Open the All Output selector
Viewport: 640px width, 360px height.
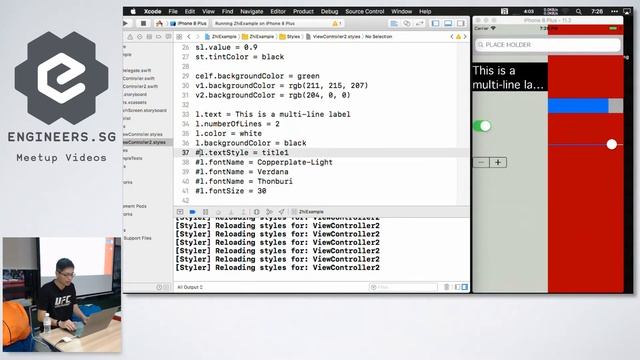pyautogui.click(x=190, y=287)
